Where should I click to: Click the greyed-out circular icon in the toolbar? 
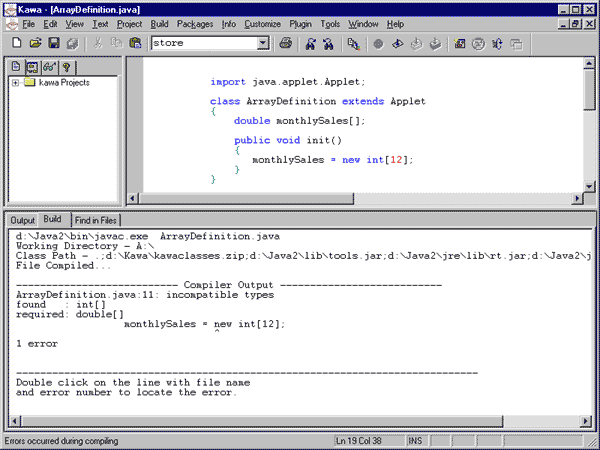478,44
